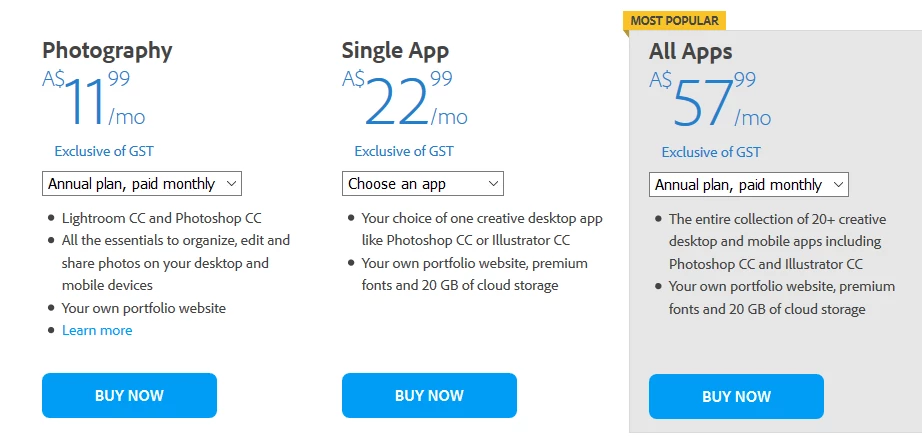The width and height of the screenshot is (922, 444).
Task: Click the Single App plan heading
Action: coord(395,50)
